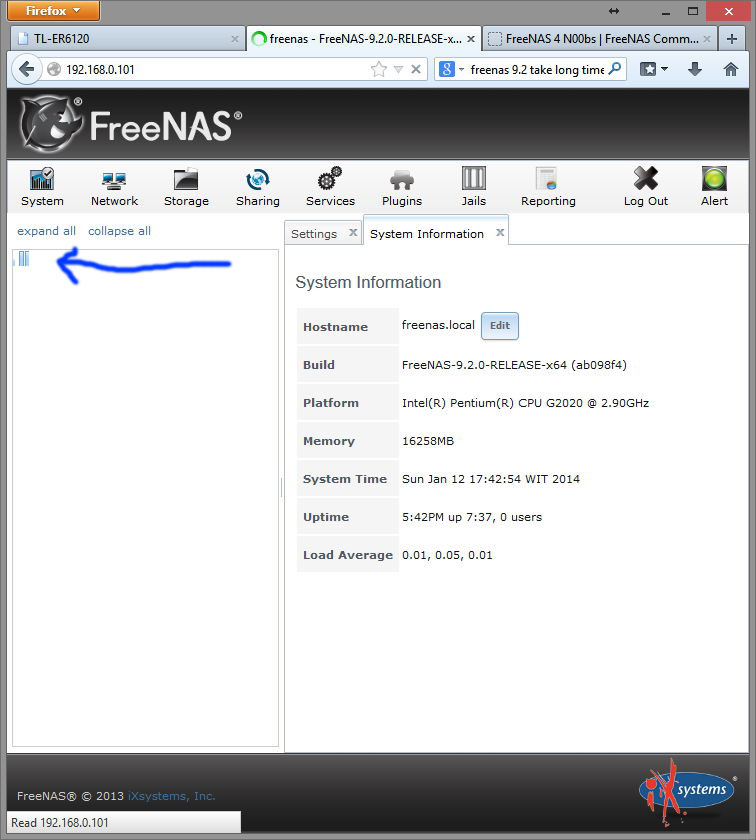Image resolution: width=756 pixels, height=840 pixels.
Task: Click the hostname Edit button
Action: (x=499, y=326)
